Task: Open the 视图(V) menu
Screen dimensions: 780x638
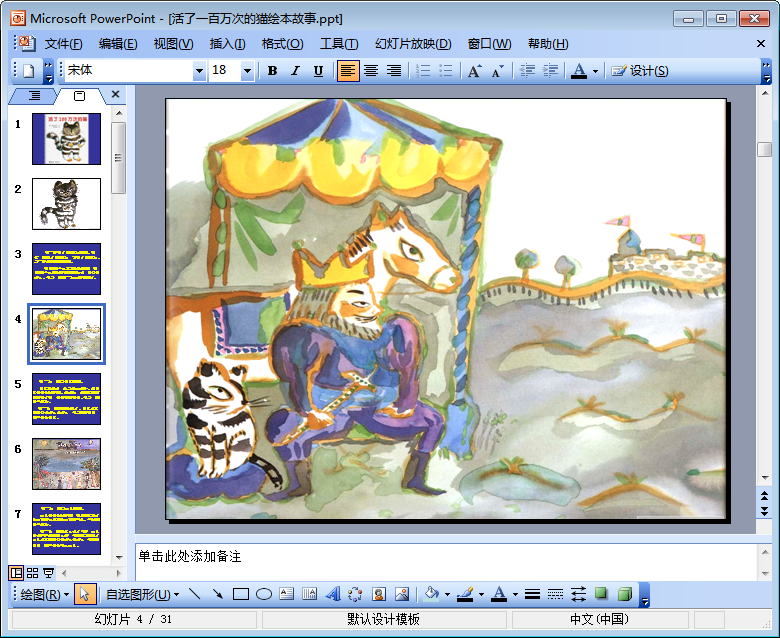Action: click(x=173, y=44)
